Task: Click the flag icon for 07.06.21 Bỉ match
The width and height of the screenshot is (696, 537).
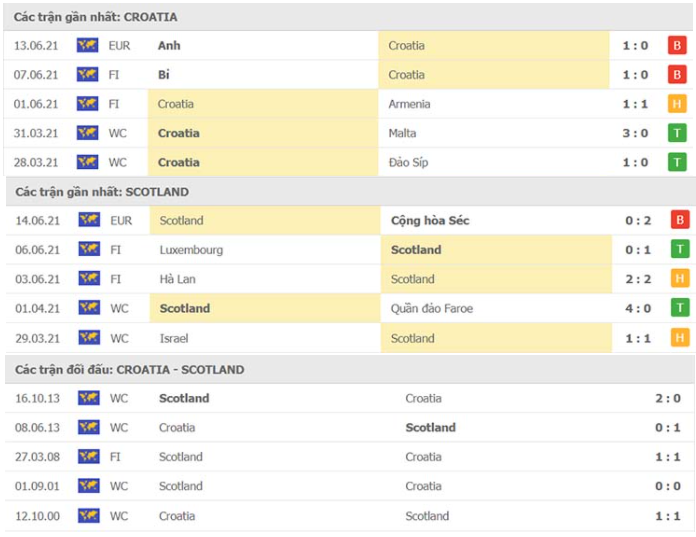Action: click(x=88, y=74)
